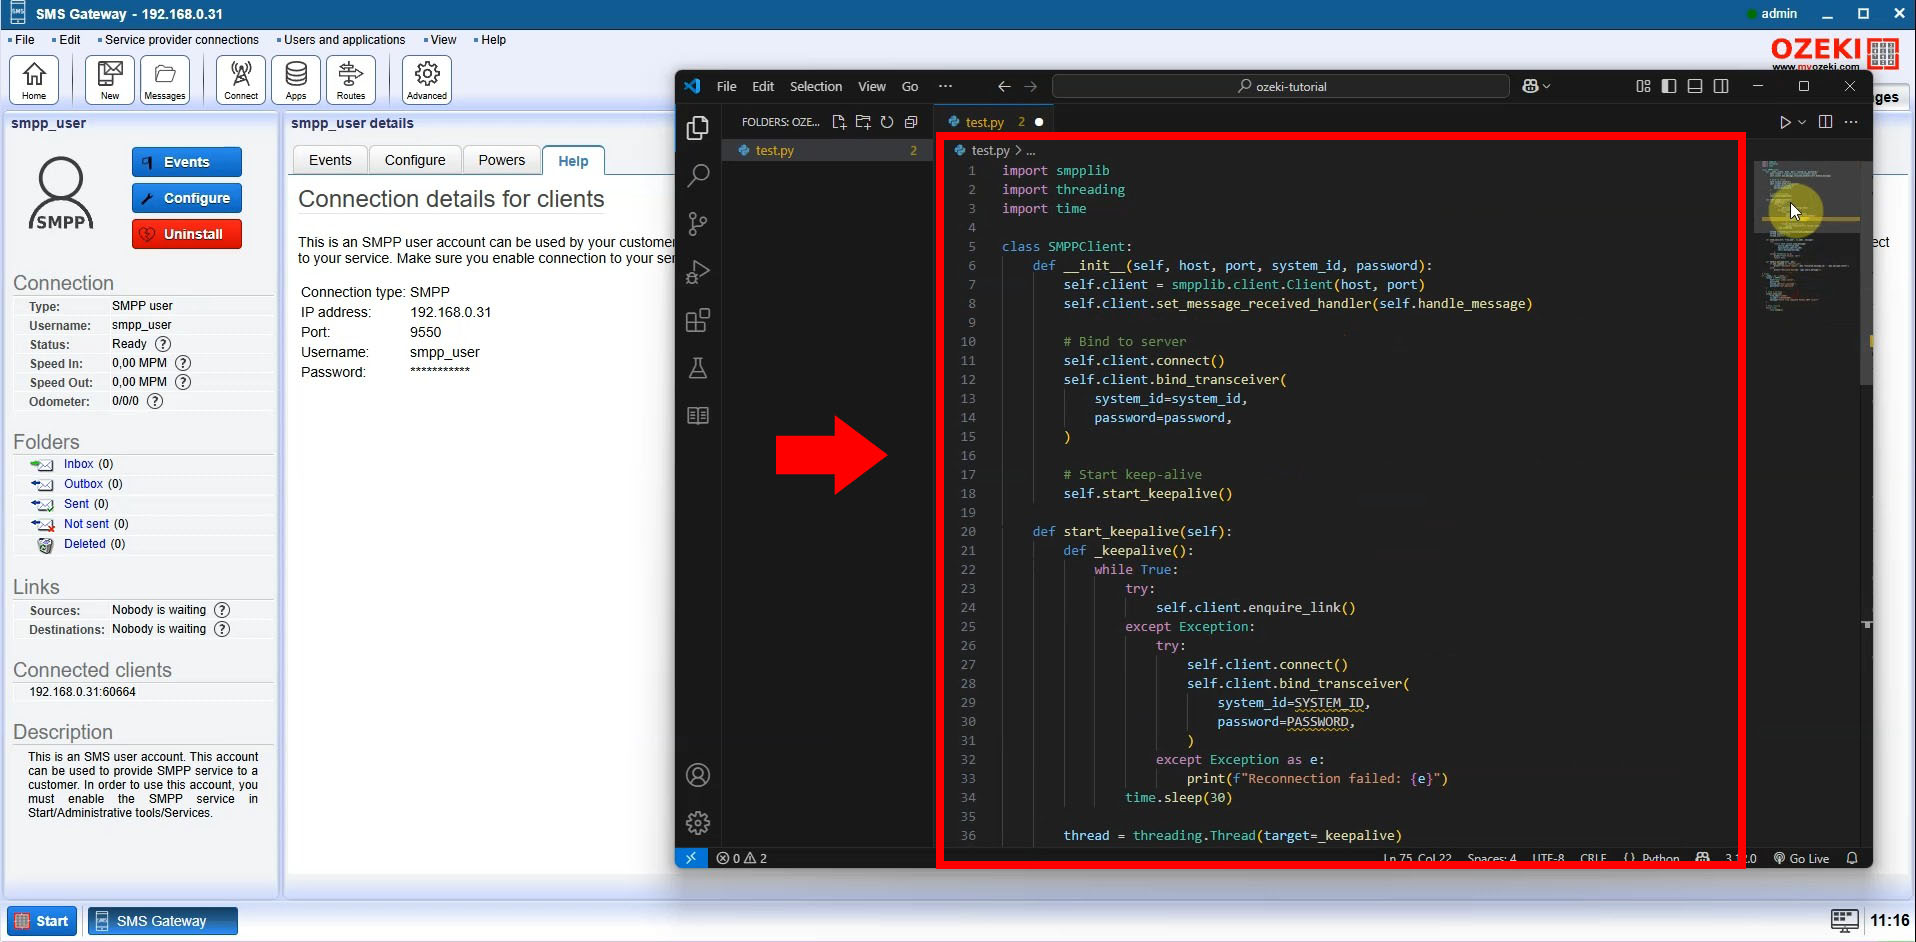Click New File icon in Explorer header
The height and width of the screenshot is (942, 1916).
pos(839,122)
